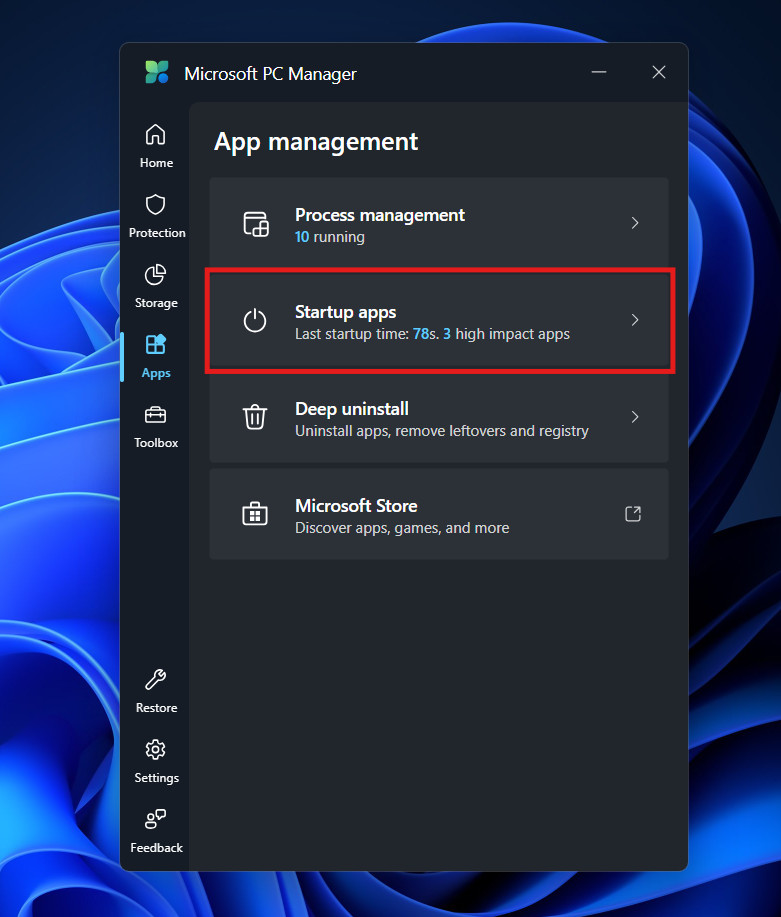Click the Deep uninstall trash icon
781x917 pixels.
point(256,417)
